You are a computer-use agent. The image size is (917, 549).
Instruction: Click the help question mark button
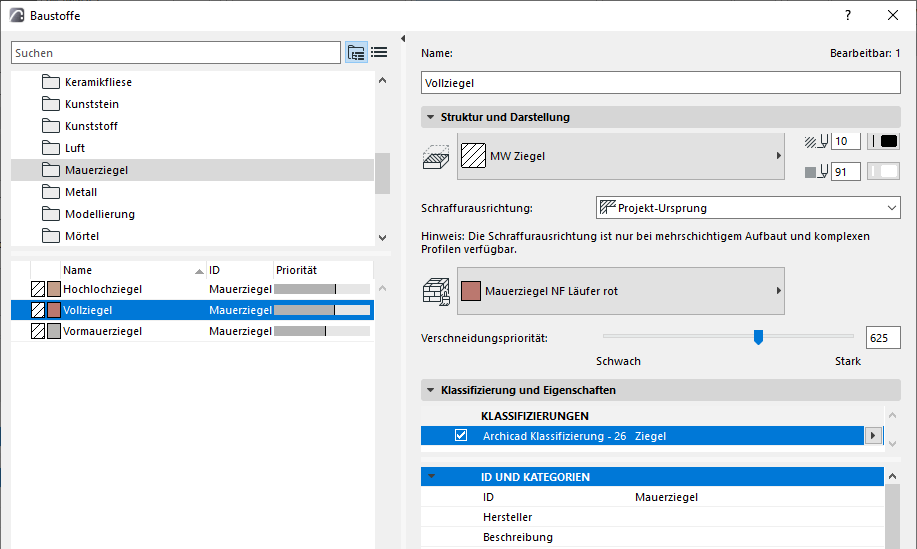click(848, 15)
